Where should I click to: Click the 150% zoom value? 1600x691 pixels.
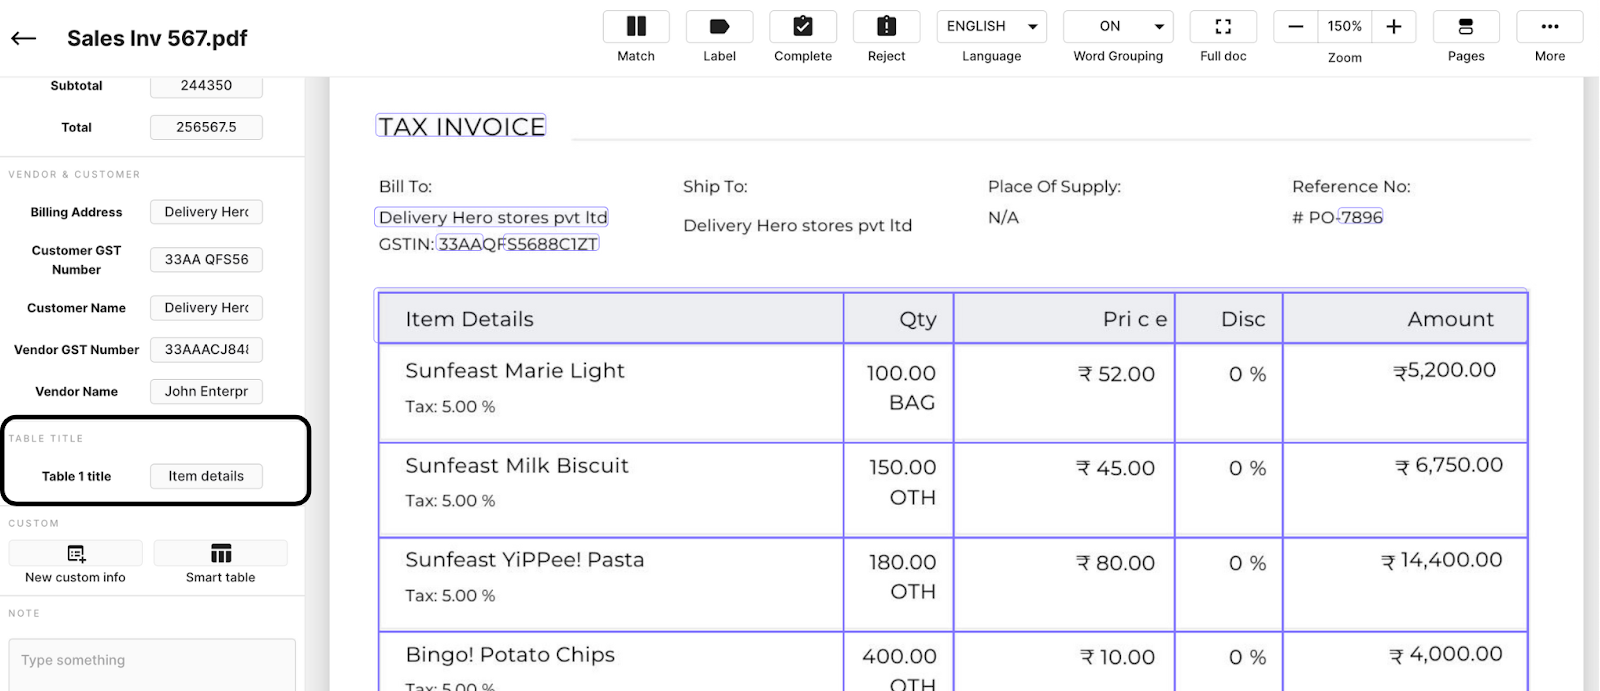(x=1345, y=26)
